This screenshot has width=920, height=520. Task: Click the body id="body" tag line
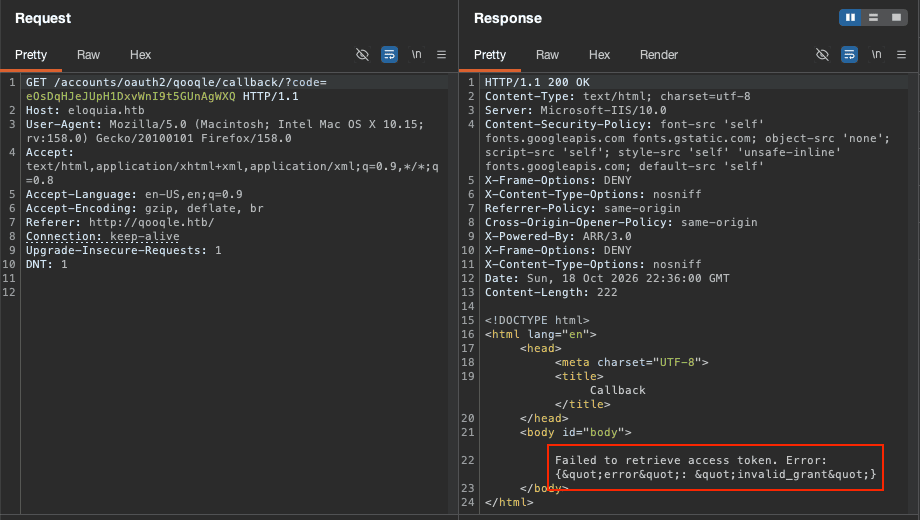576,433
